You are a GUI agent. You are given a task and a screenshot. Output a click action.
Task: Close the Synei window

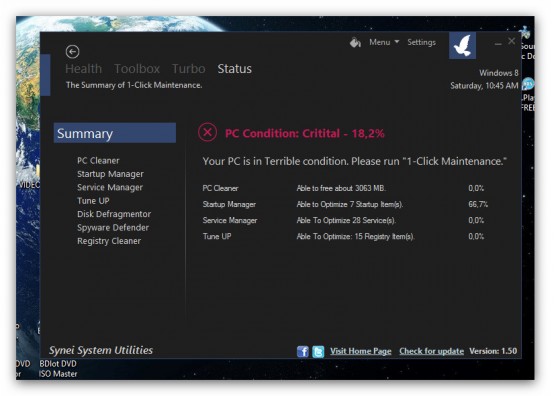[x=512, y=41]
